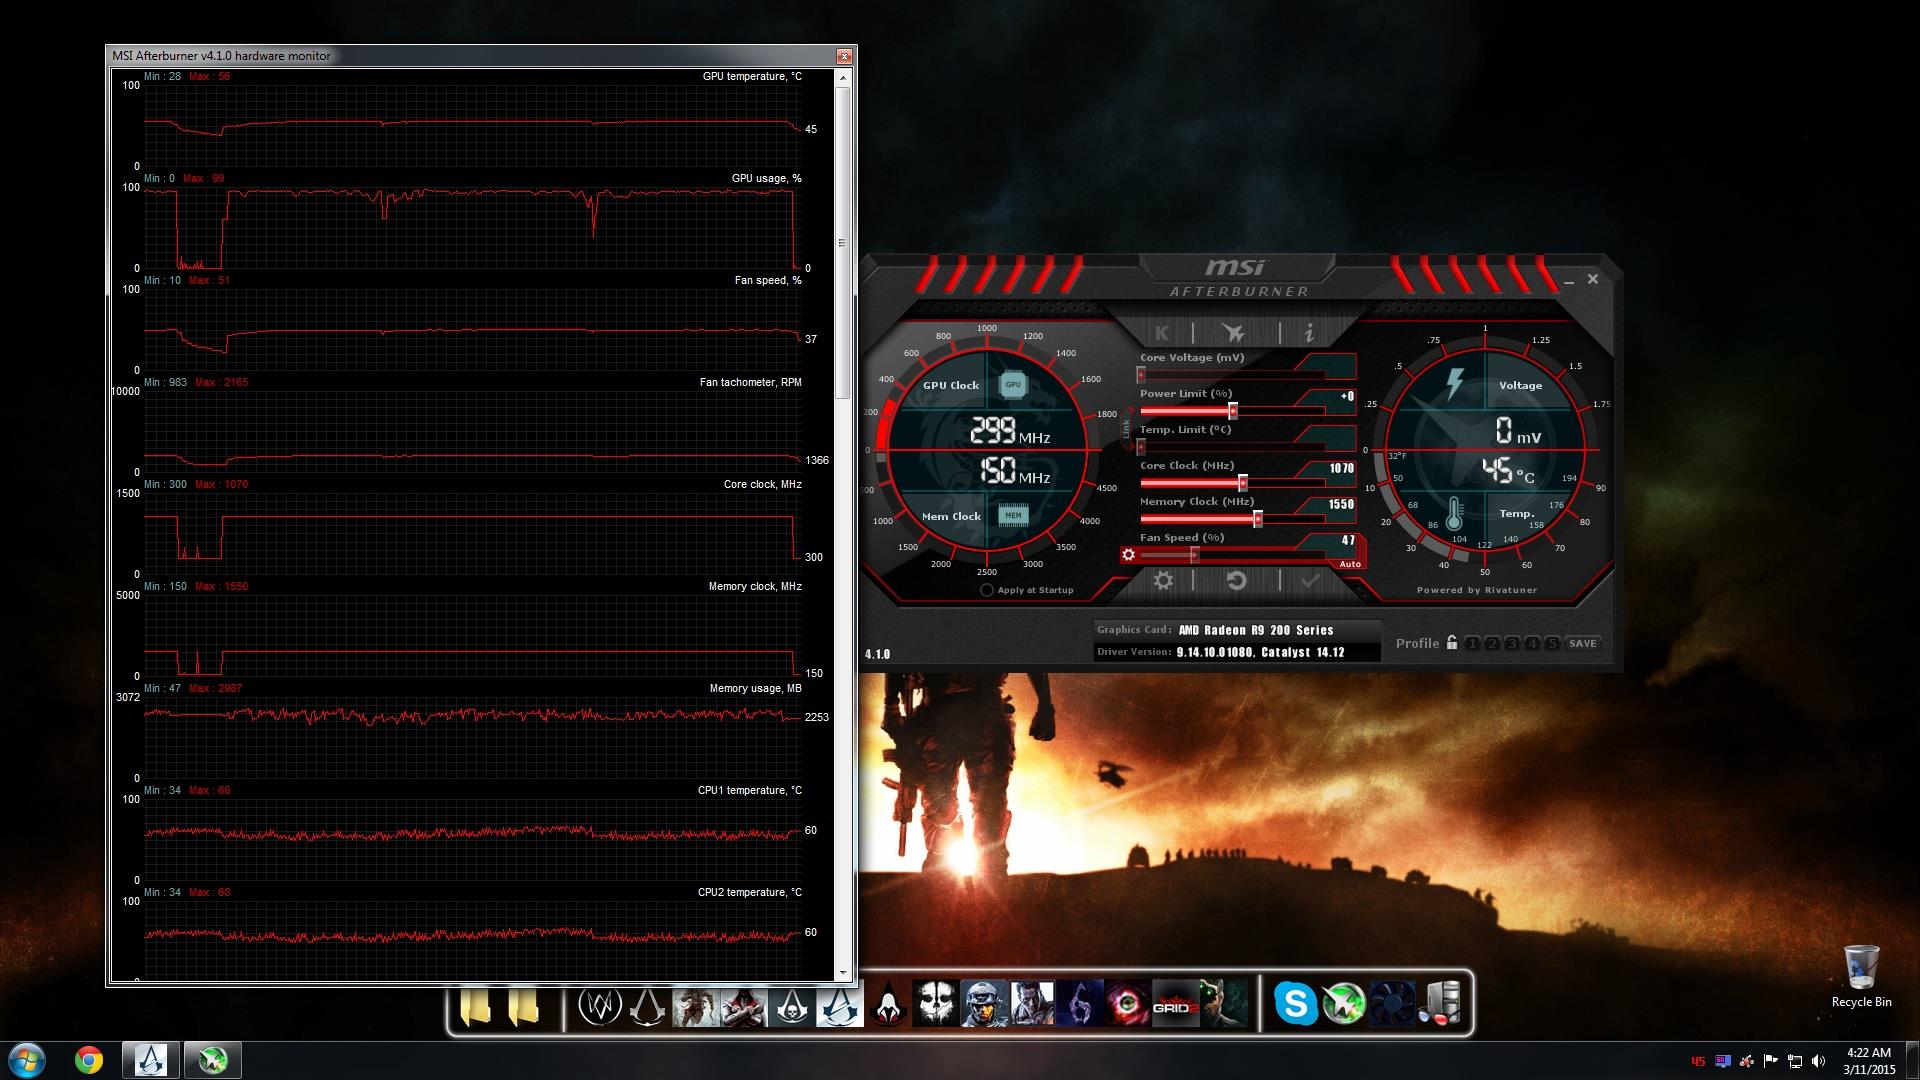
Task: Toggle the profile lock icon
Action: 1452,643
